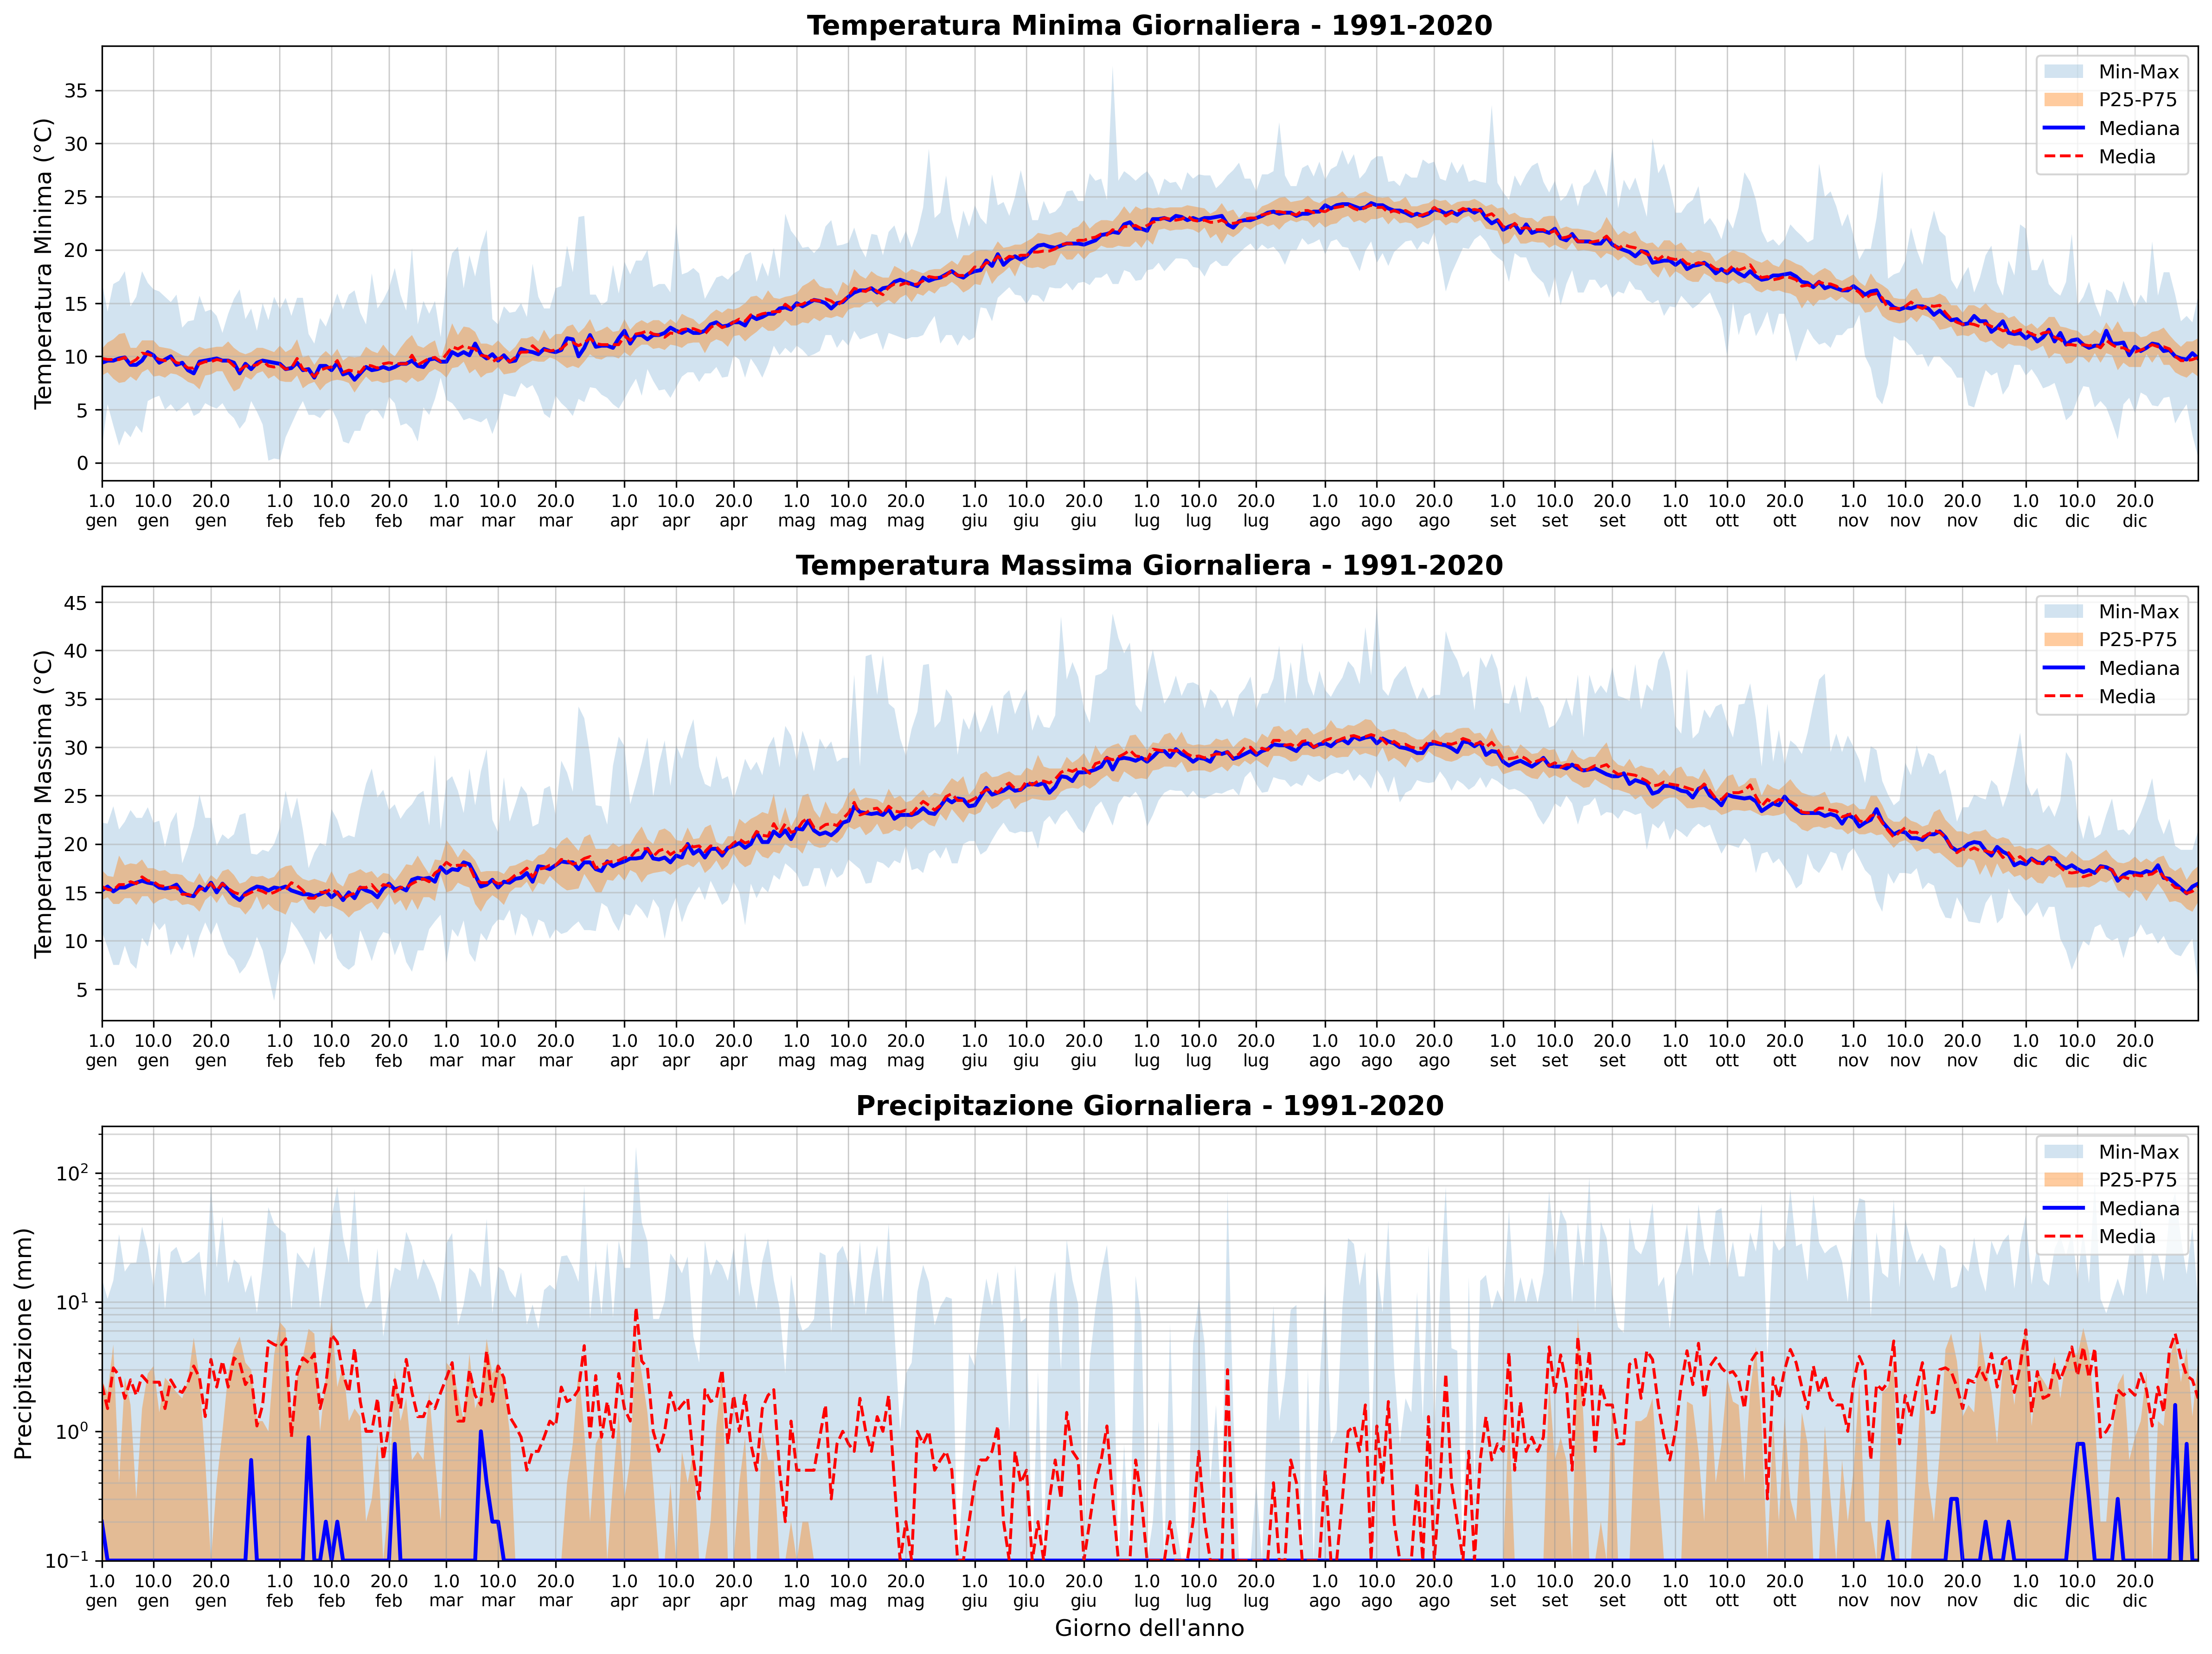This screenshot has height=1654, width=2212.
Task: Click "Mediana" text in Temperatura Minima legend
Action: tap(2139, 129)
